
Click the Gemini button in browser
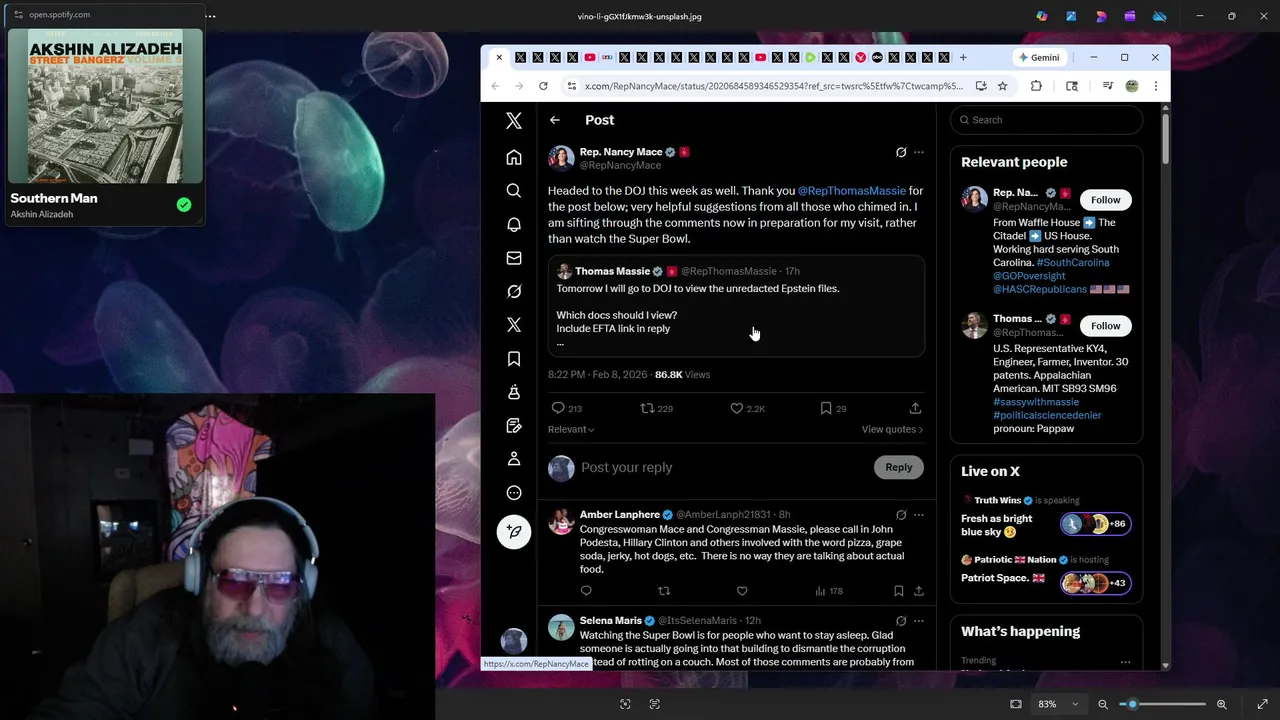coord(1039,57)
